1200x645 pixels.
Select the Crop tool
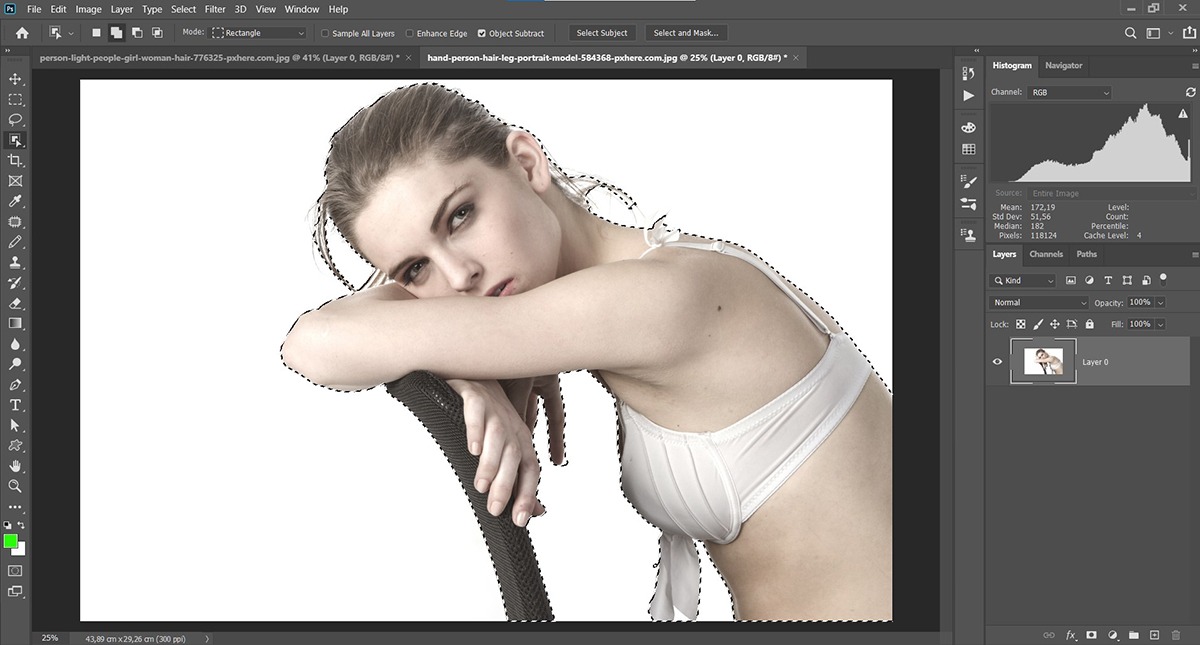(15, 161)
